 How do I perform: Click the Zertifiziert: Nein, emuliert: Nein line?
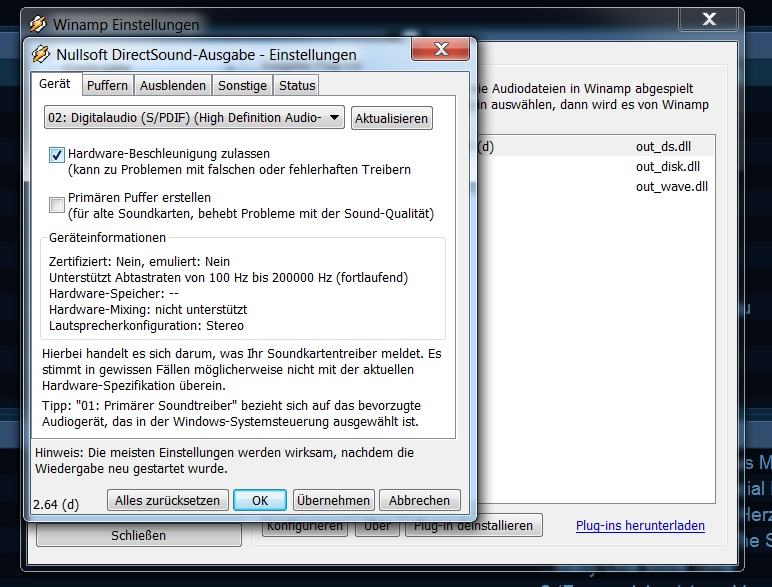click(x=139, y=262)
